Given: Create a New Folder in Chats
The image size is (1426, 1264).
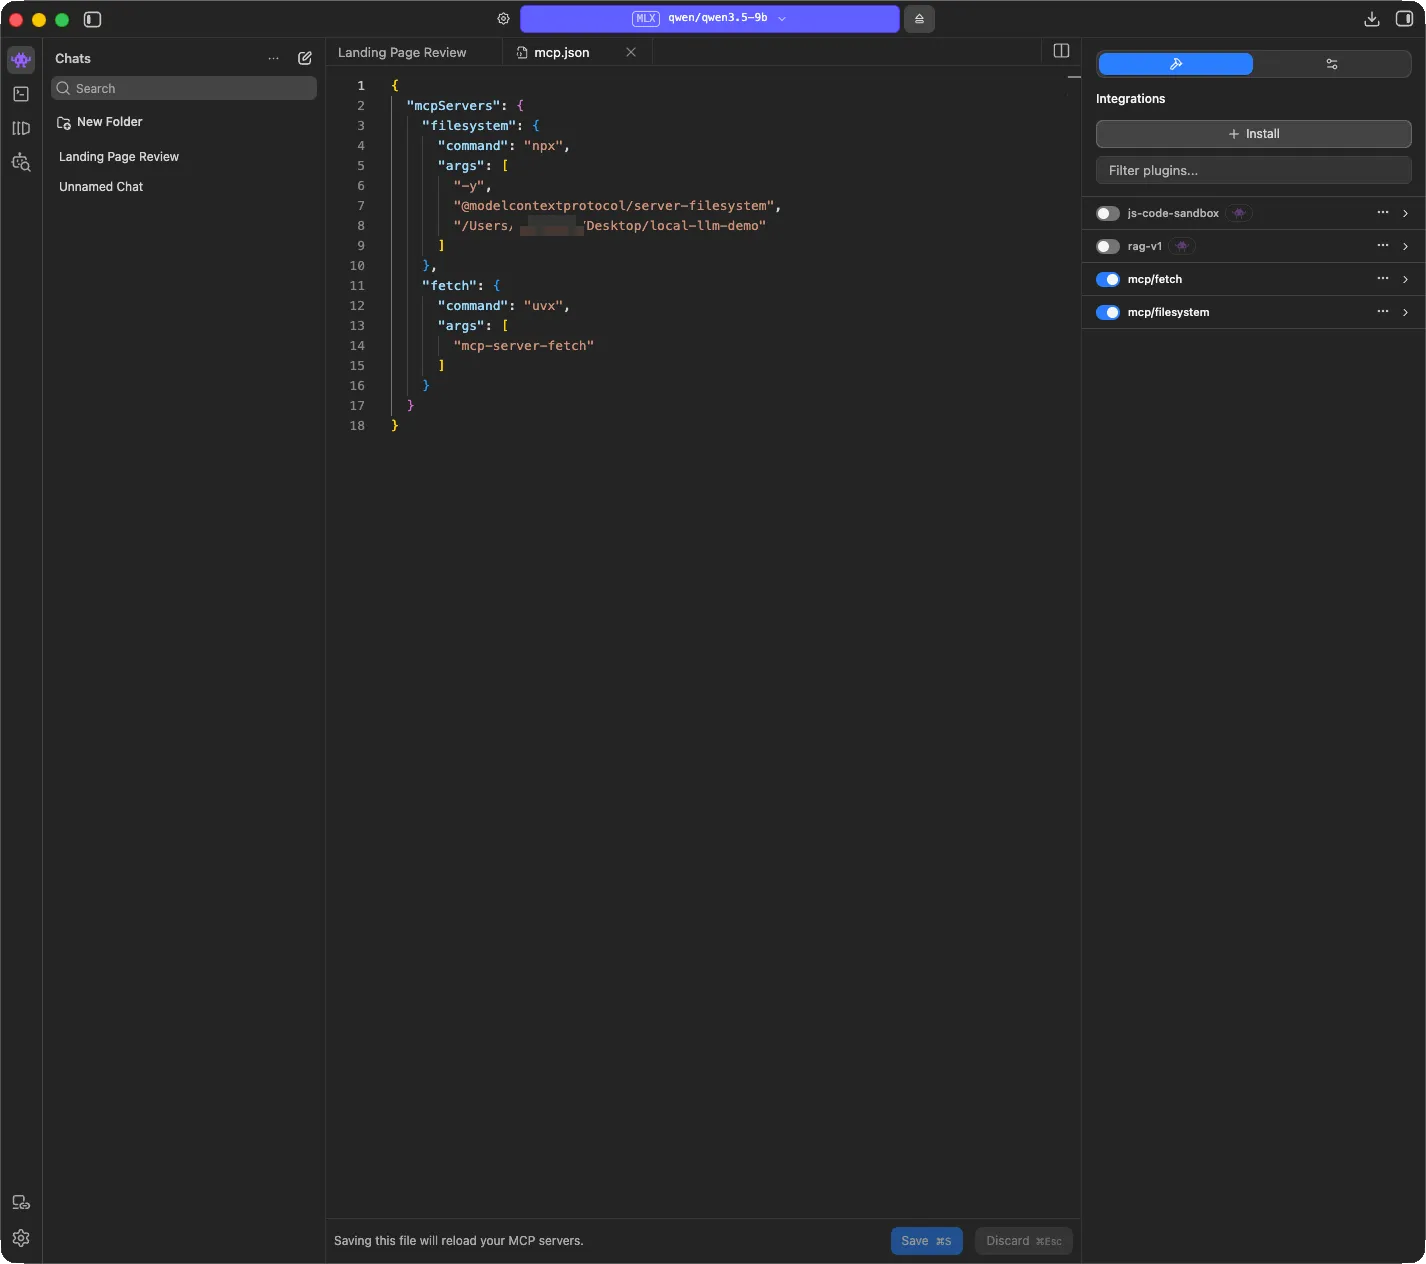Looking at the screenshot, I should coord(100,122).
